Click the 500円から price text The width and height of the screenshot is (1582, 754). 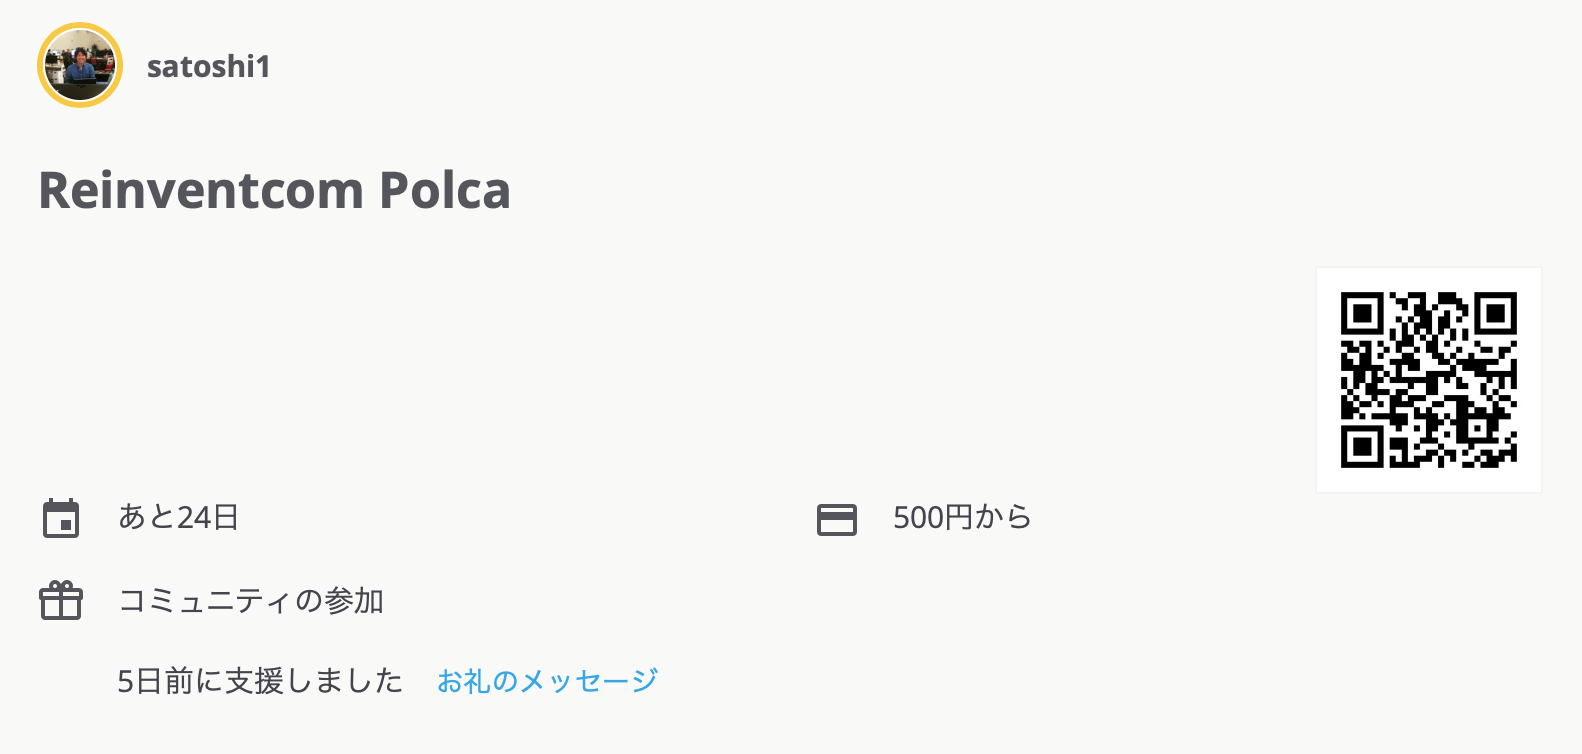click(x=962, y=517)
